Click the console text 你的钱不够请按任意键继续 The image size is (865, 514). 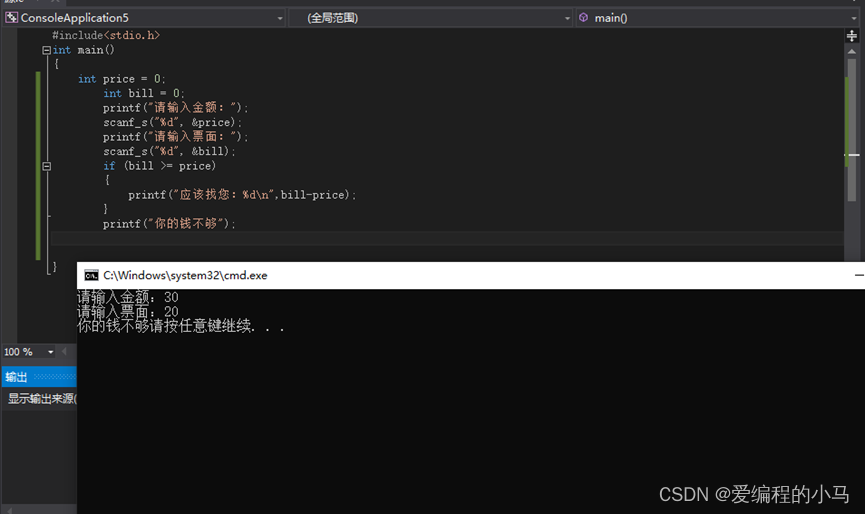[180, 326]
